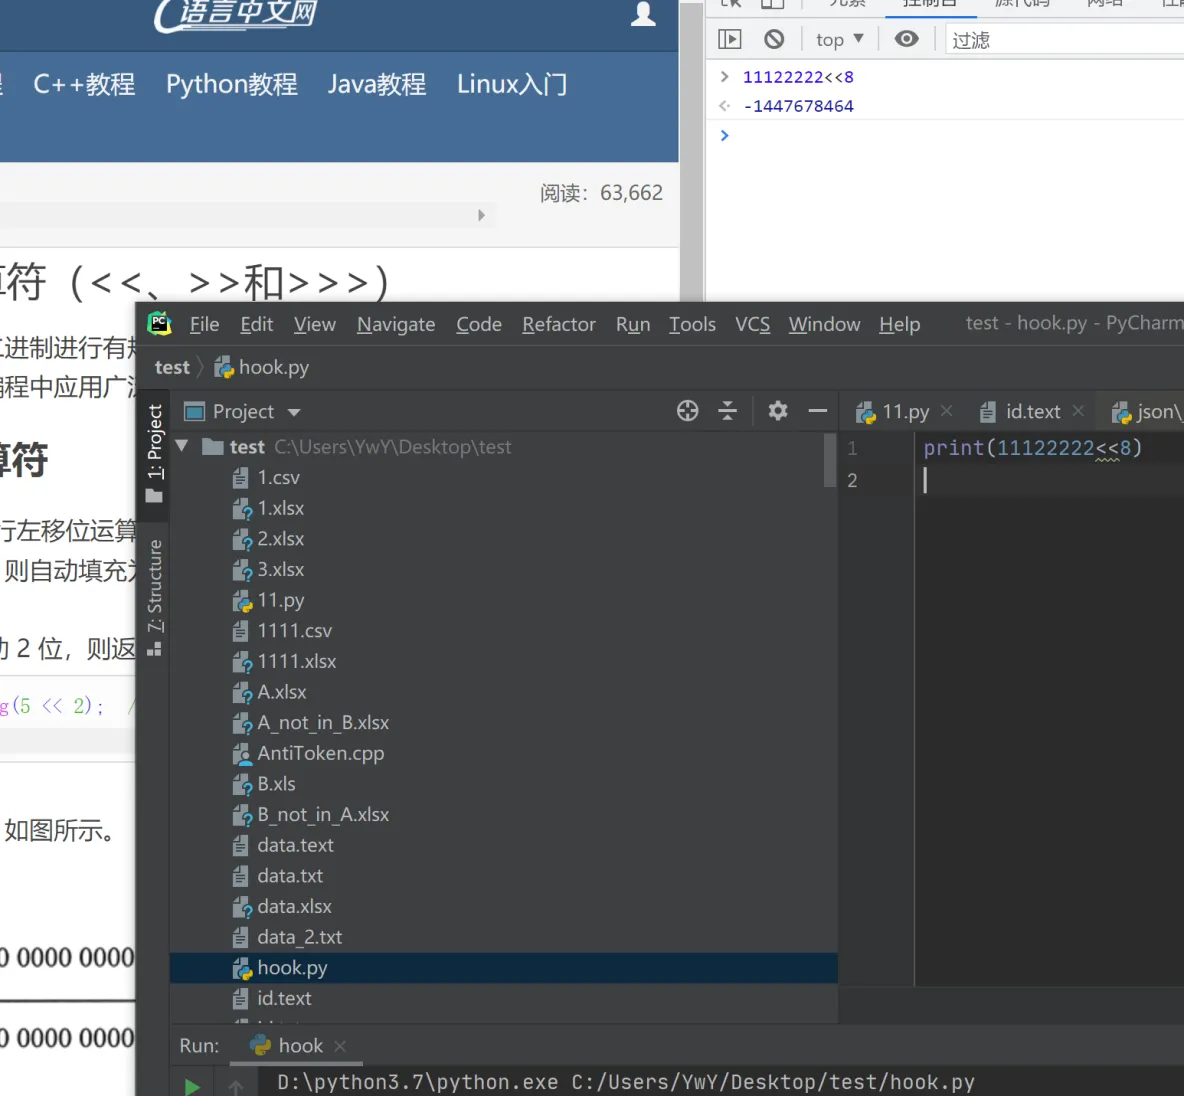The width and height of the screenshot is (1184, 1096).
Task: Open PyCharm Run menu
Action: [x=633, y=324]
